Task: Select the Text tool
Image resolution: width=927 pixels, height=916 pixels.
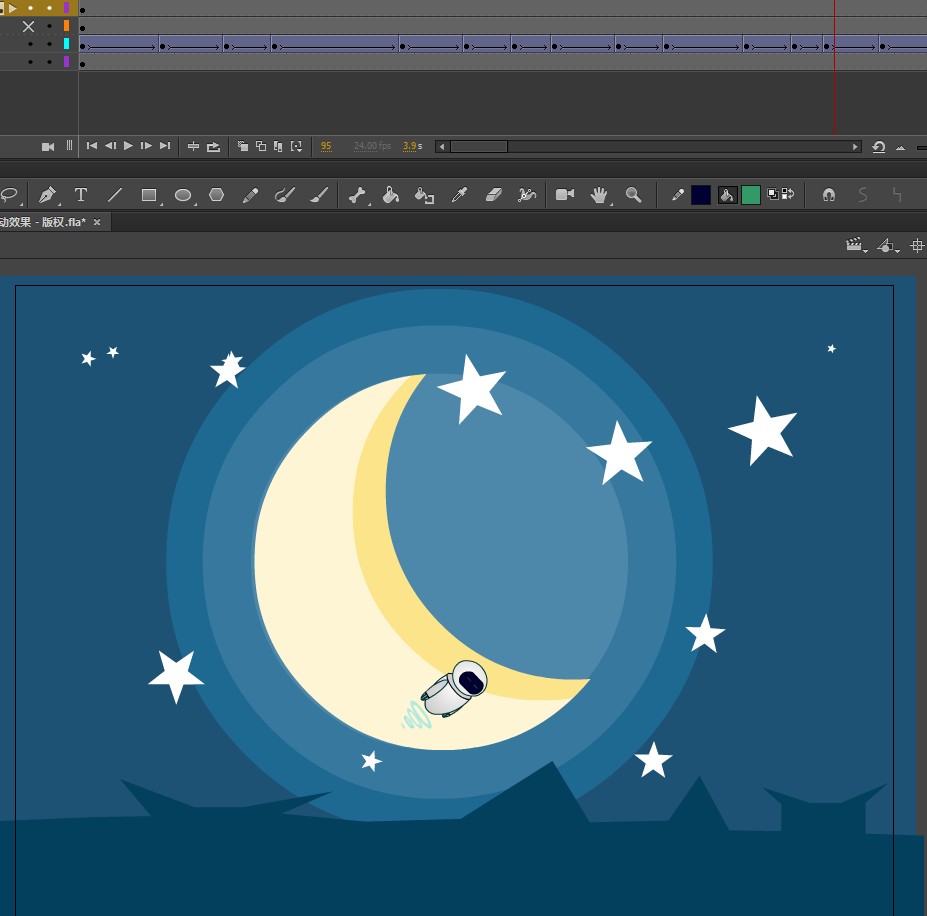Action: pos(81,195)
